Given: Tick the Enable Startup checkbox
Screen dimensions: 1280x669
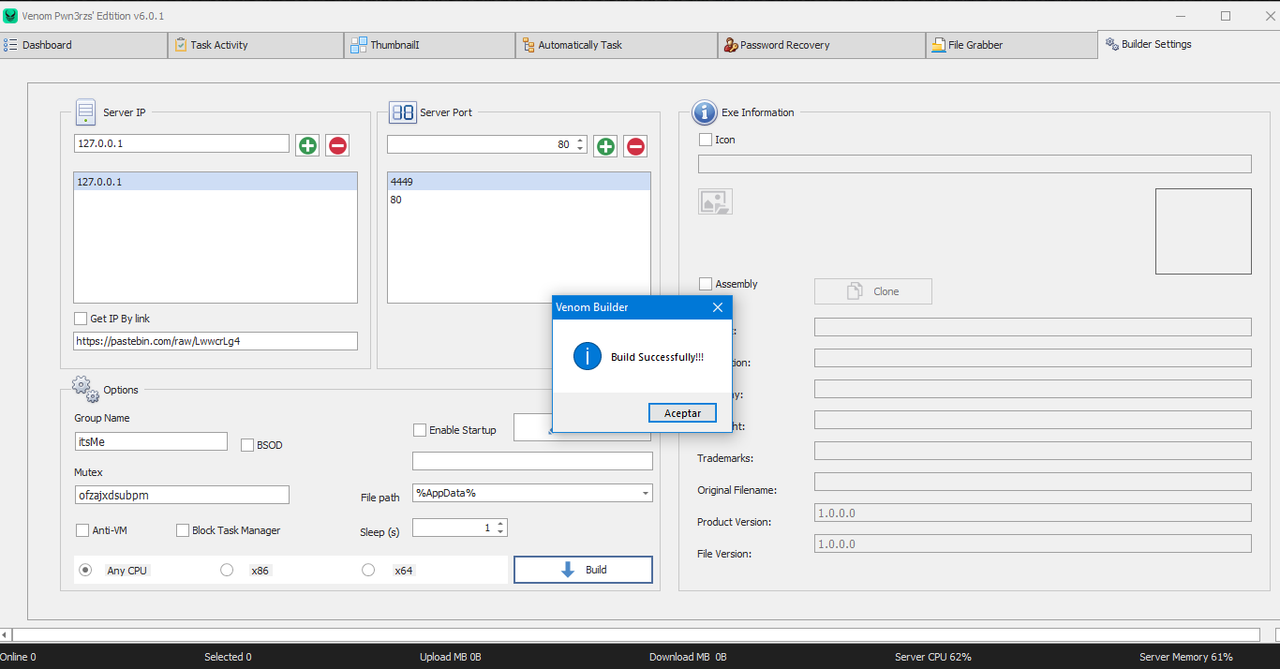Looking at the screenshot, I should tap(420, 430).
